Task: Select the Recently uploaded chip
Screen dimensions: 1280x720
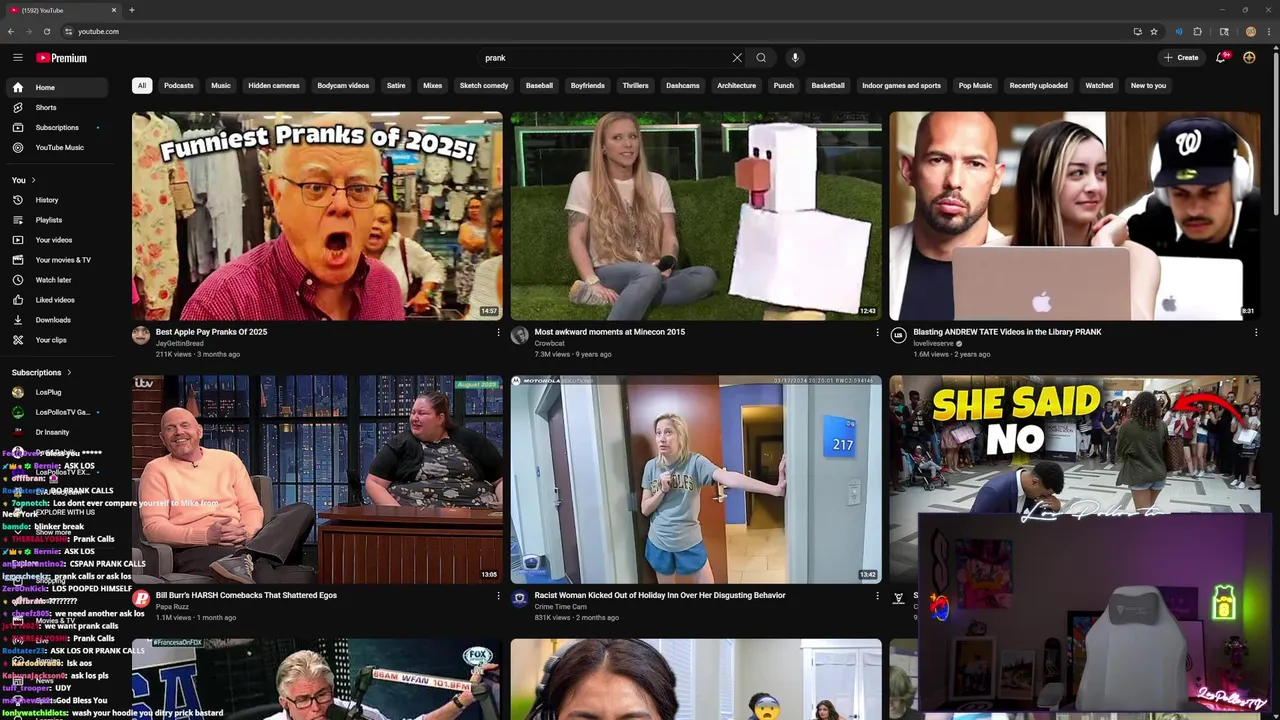Action: (x=1038, y=85)
